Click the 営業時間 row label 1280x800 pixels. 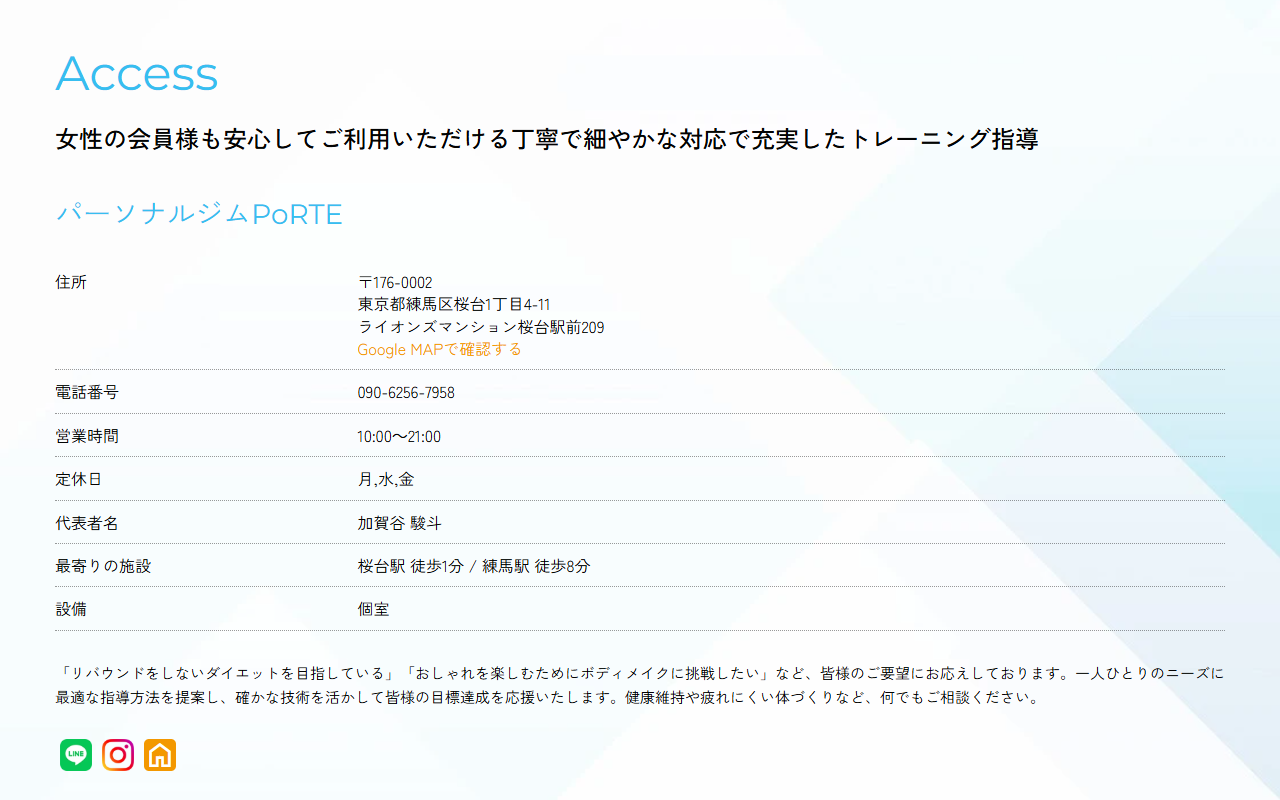[x=87, y=437]
